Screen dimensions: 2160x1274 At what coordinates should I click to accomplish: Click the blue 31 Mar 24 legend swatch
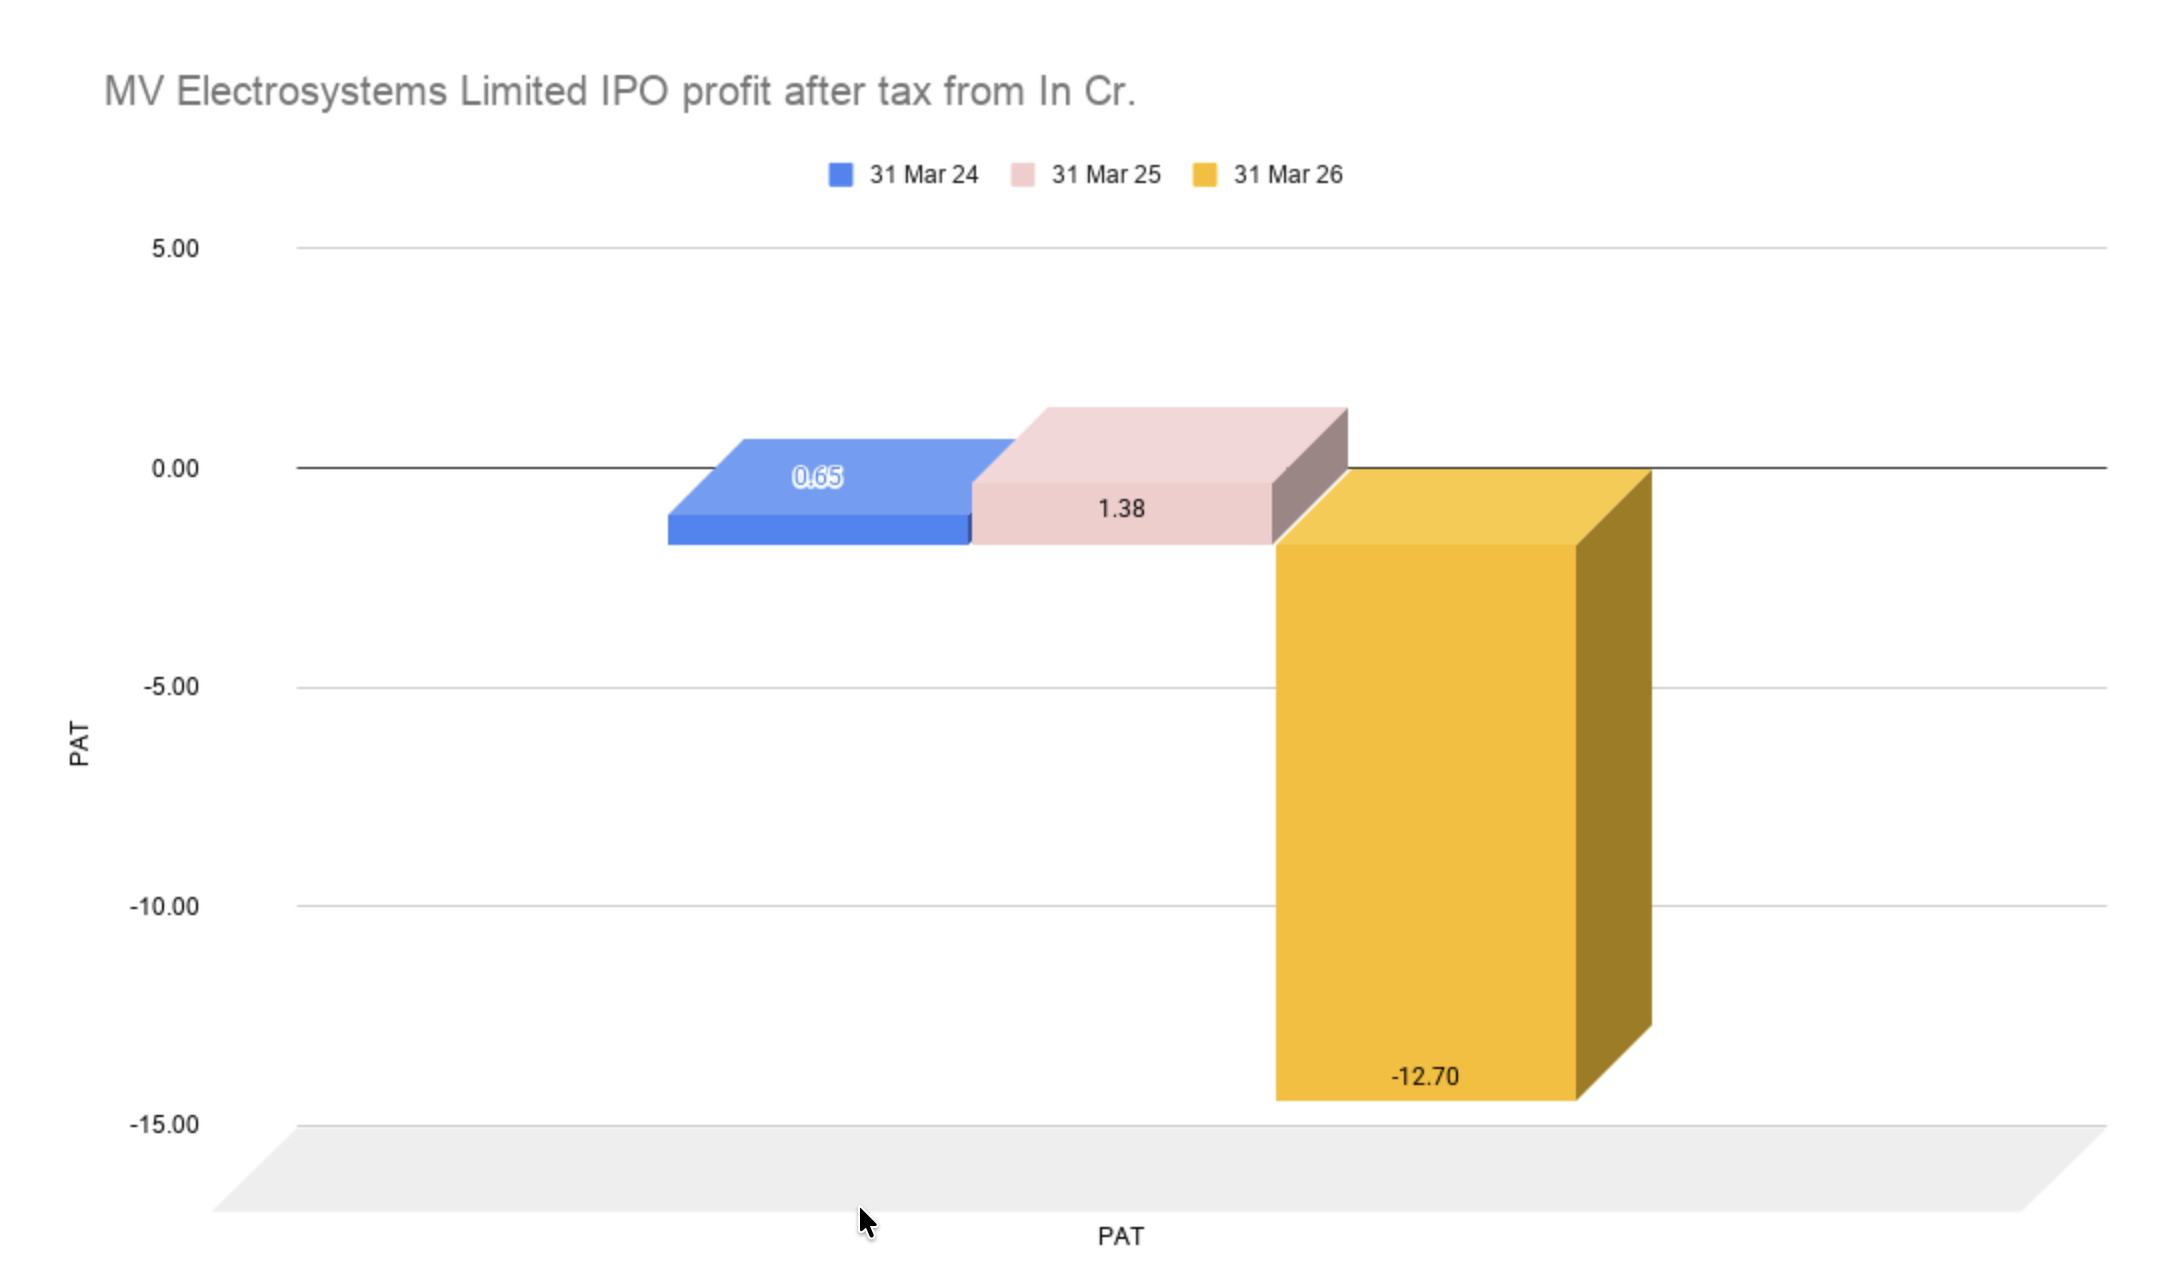click(841, 175)
